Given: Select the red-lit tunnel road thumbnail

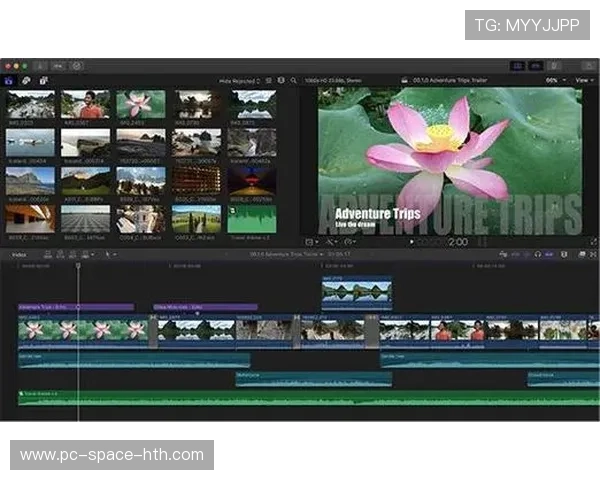Looking at the screenshot, I should tap(252, 181).
